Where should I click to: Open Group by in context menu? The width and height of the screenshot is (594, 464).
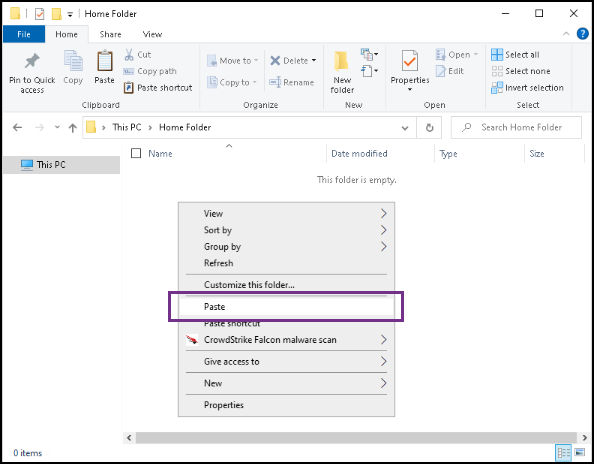[x=286, y=247]
